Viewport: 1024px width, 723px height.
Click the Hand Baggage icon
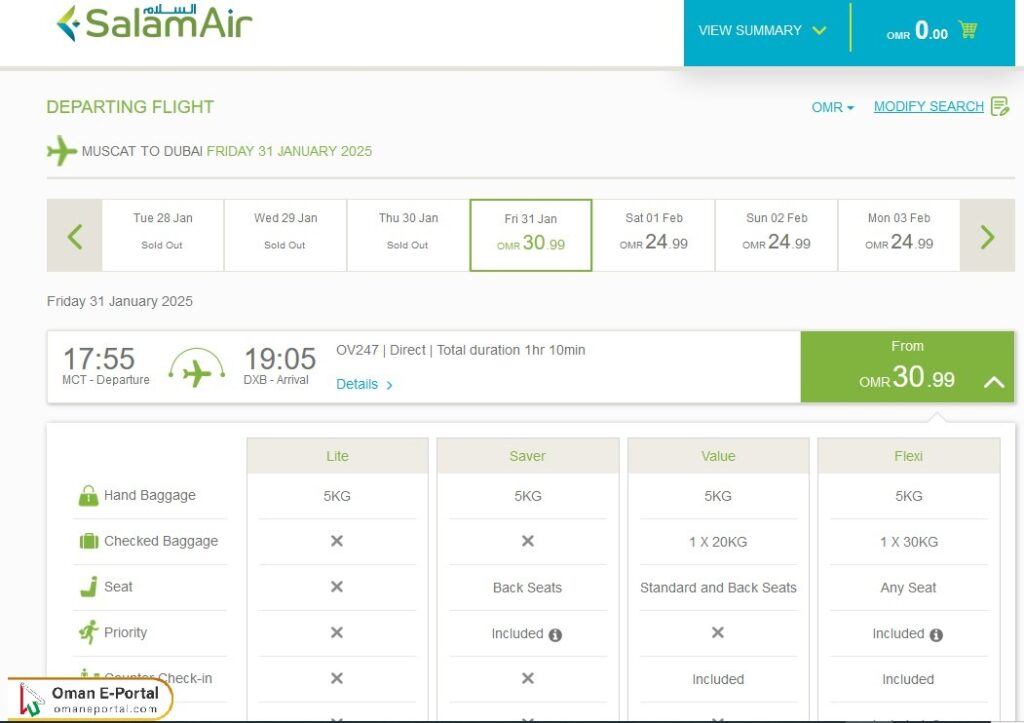88,494
